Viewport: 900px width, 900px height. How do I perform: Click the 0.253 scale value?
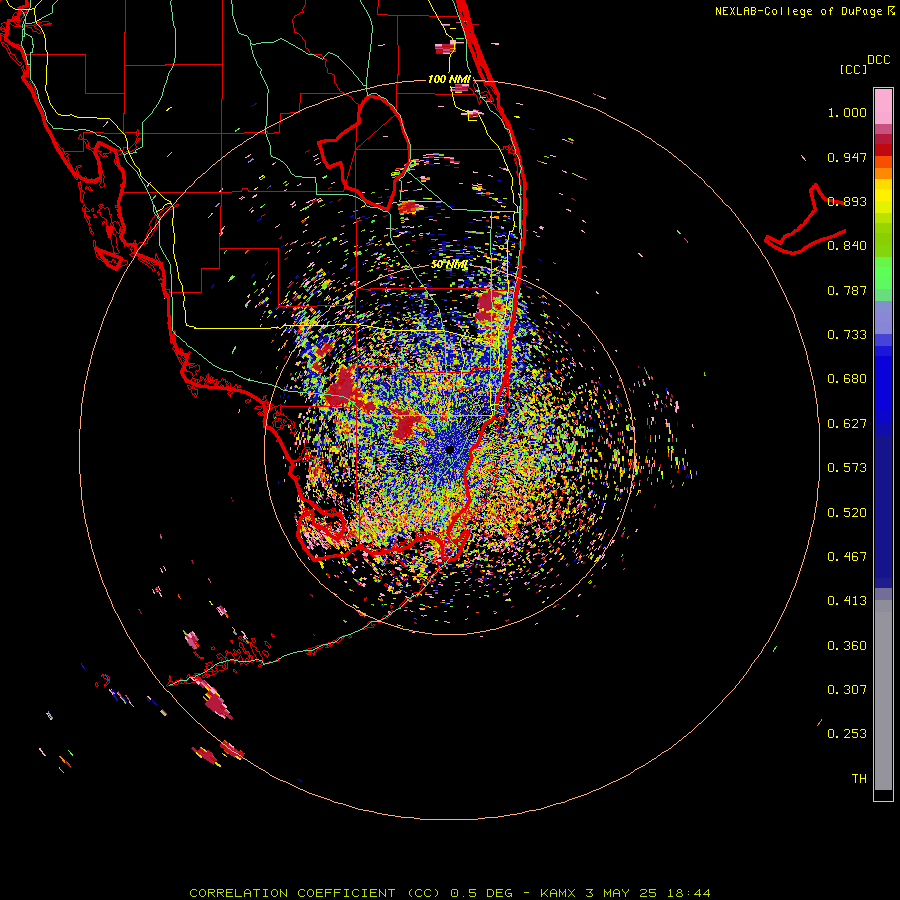click(x=847, y=734)
